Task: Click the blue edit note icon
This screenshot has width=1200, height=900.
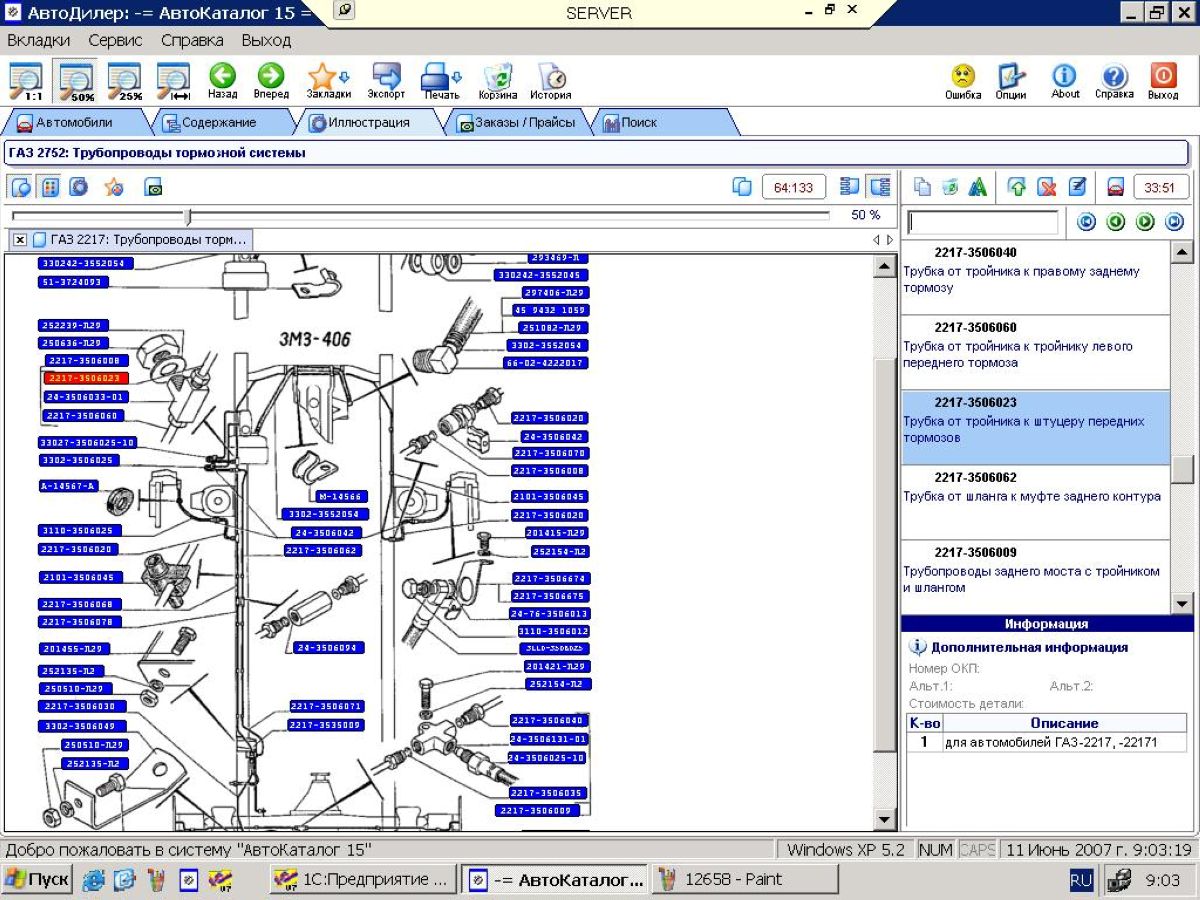Action: click(x=1077, y=187)
